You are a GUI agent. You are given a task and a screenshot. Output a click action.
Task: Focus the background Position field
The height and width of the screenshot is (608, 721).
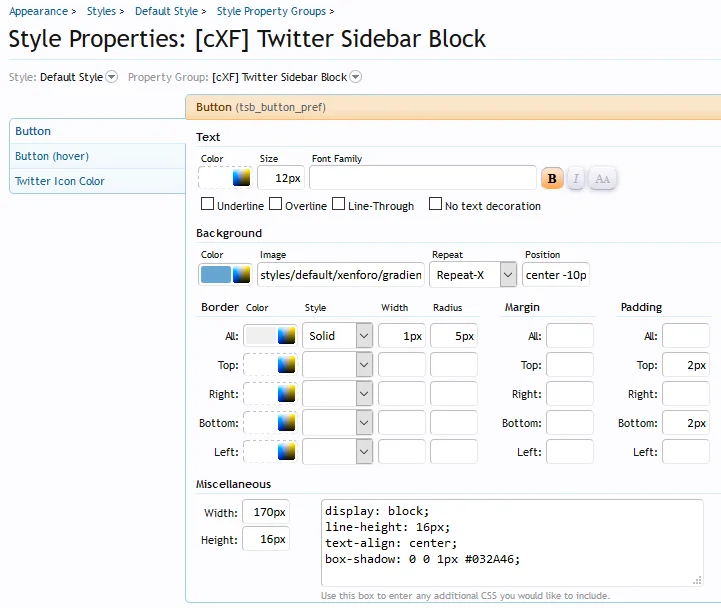[556, 275]
